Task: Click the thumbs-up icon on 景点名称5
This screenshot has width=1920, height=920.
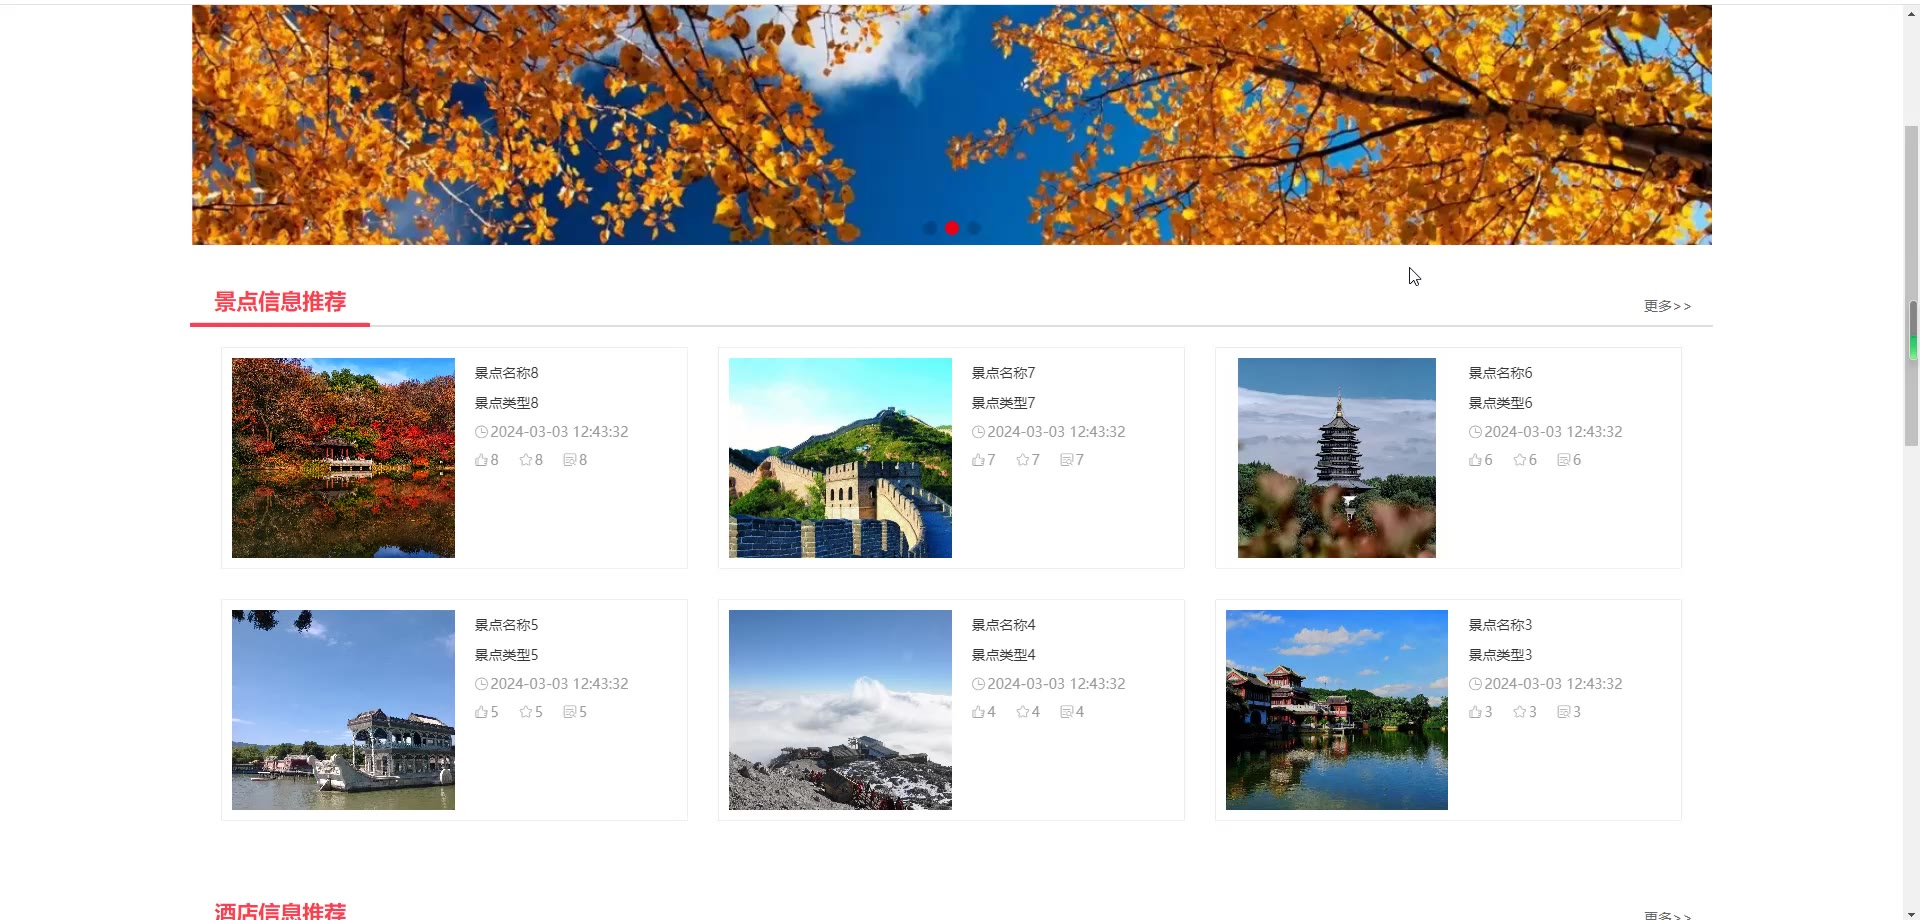Action: 481,712
